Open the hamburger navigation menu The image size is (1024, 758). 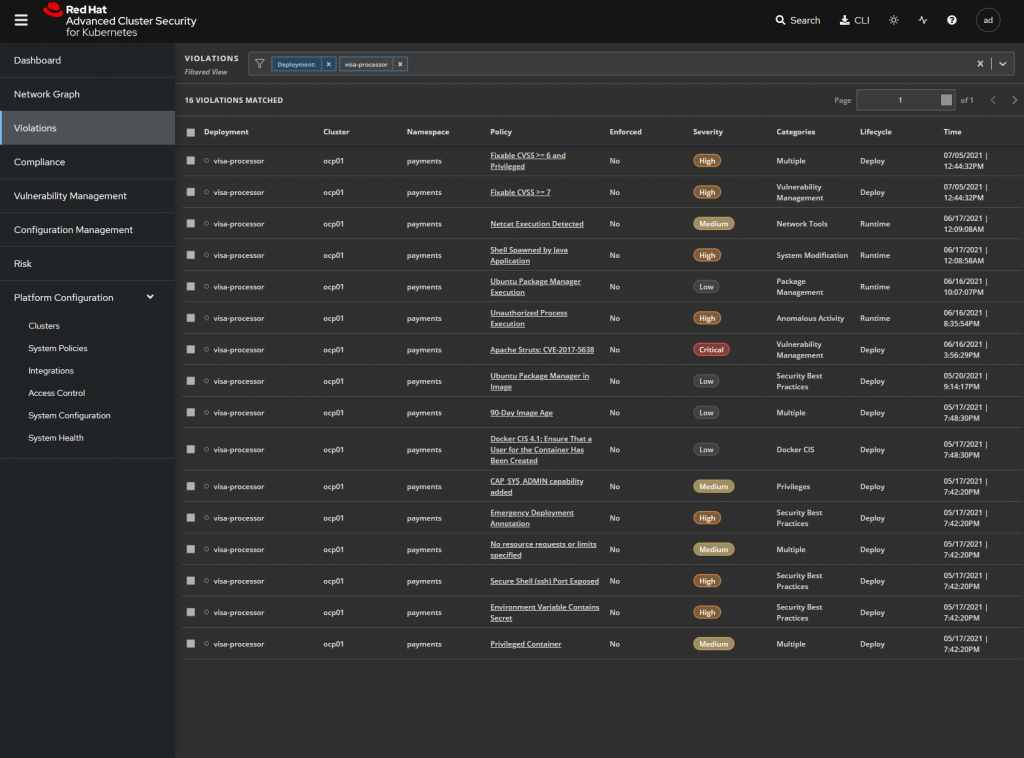21,20
